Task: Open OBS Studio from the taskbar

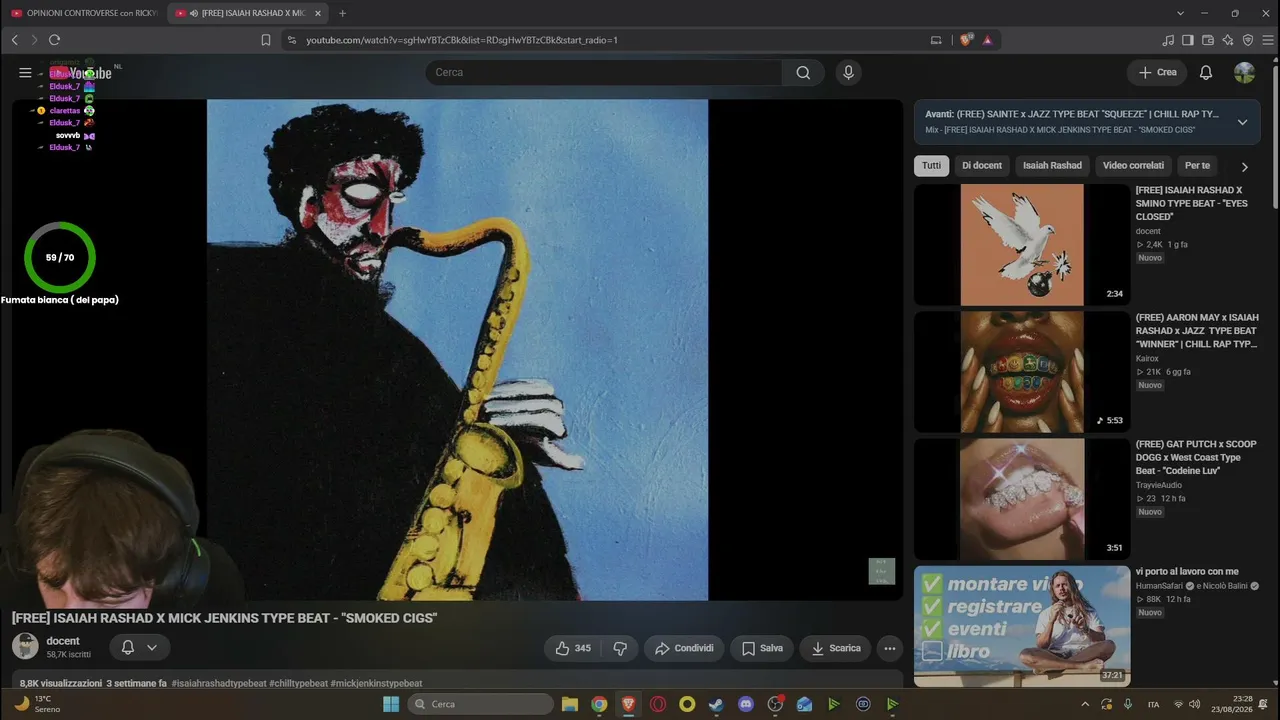Action: click(775, 704)
